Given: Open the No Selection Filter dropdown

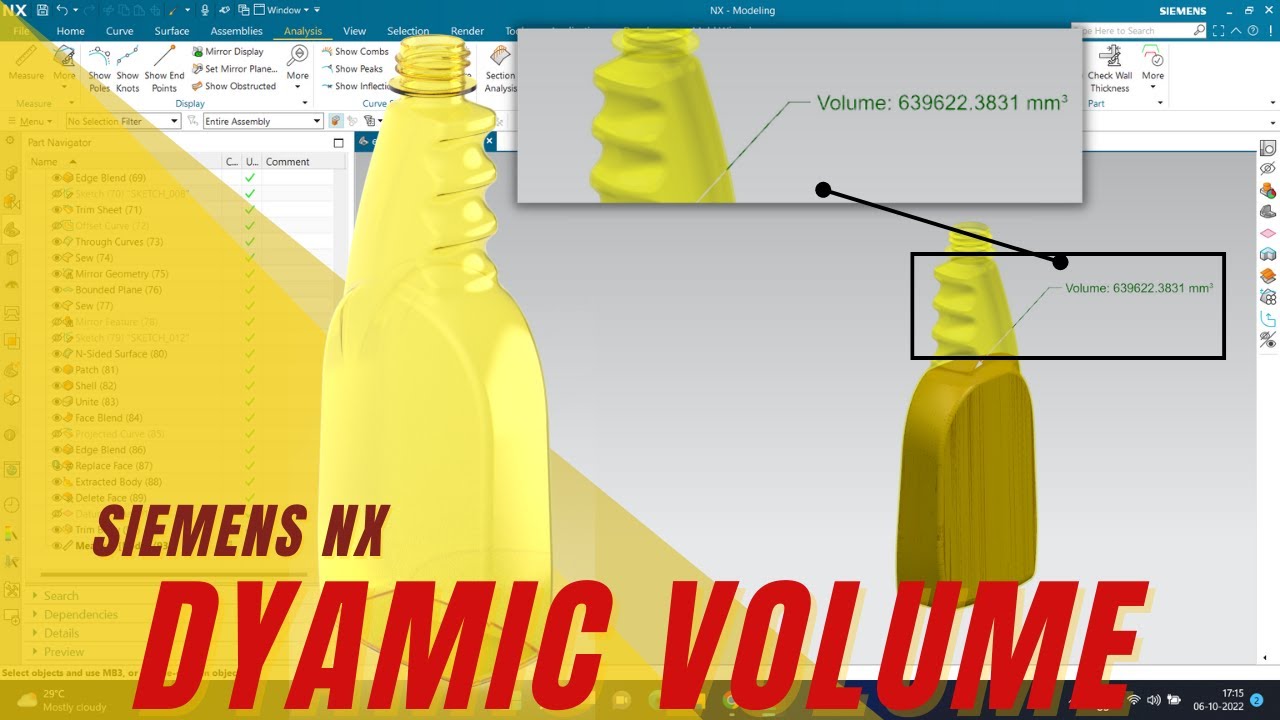Looking at the screenshot, I should pos(123,121).
